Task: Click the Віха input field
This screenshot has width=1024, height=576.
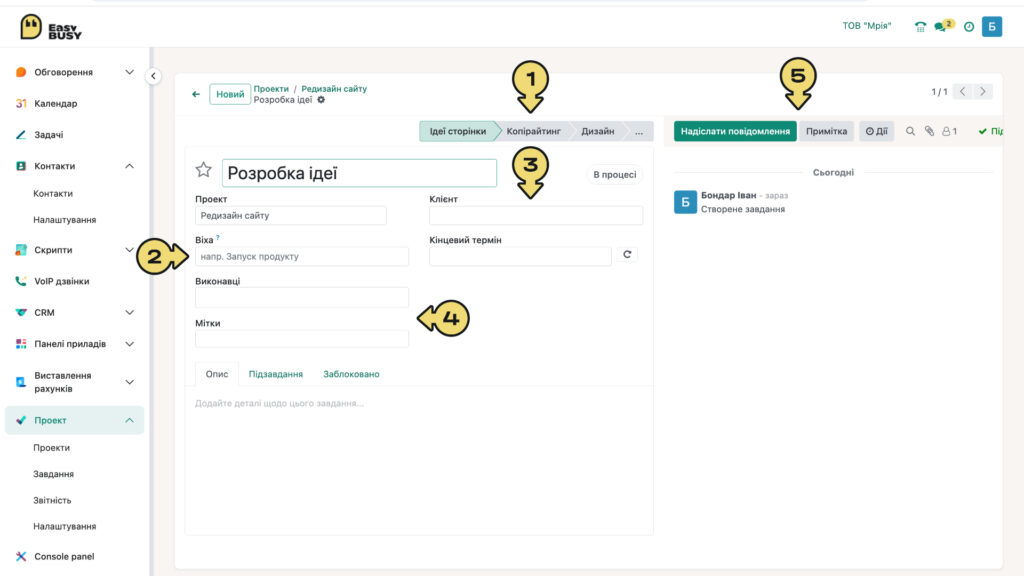Action: (302, 257)
